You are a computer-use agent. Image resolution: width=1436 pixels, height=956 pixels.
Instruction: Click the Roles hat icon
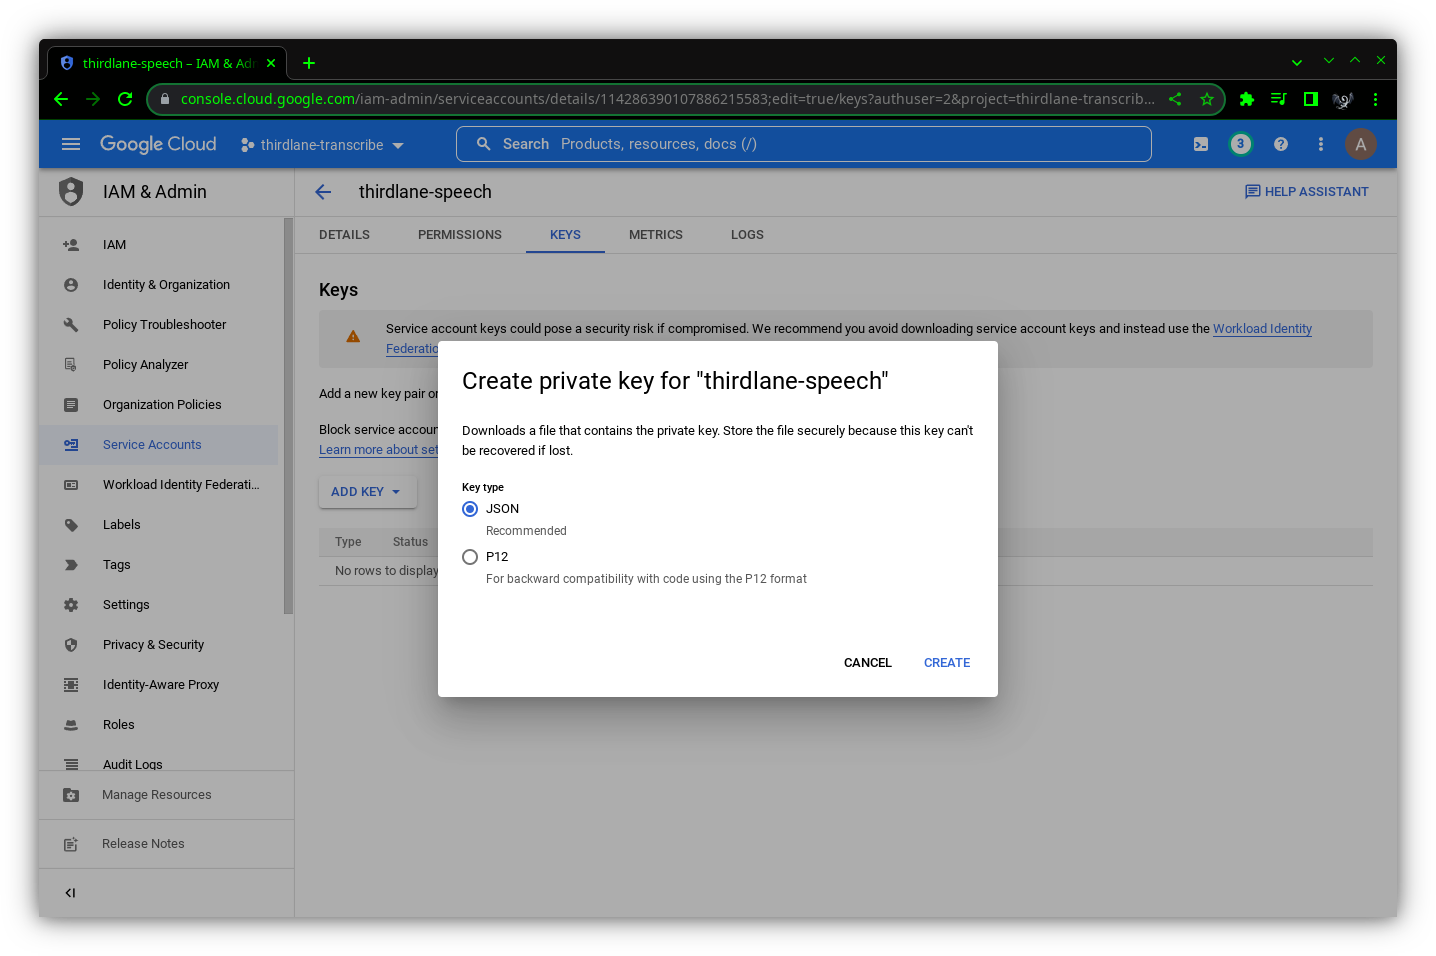pyautogui.click(x=71, y=725)
